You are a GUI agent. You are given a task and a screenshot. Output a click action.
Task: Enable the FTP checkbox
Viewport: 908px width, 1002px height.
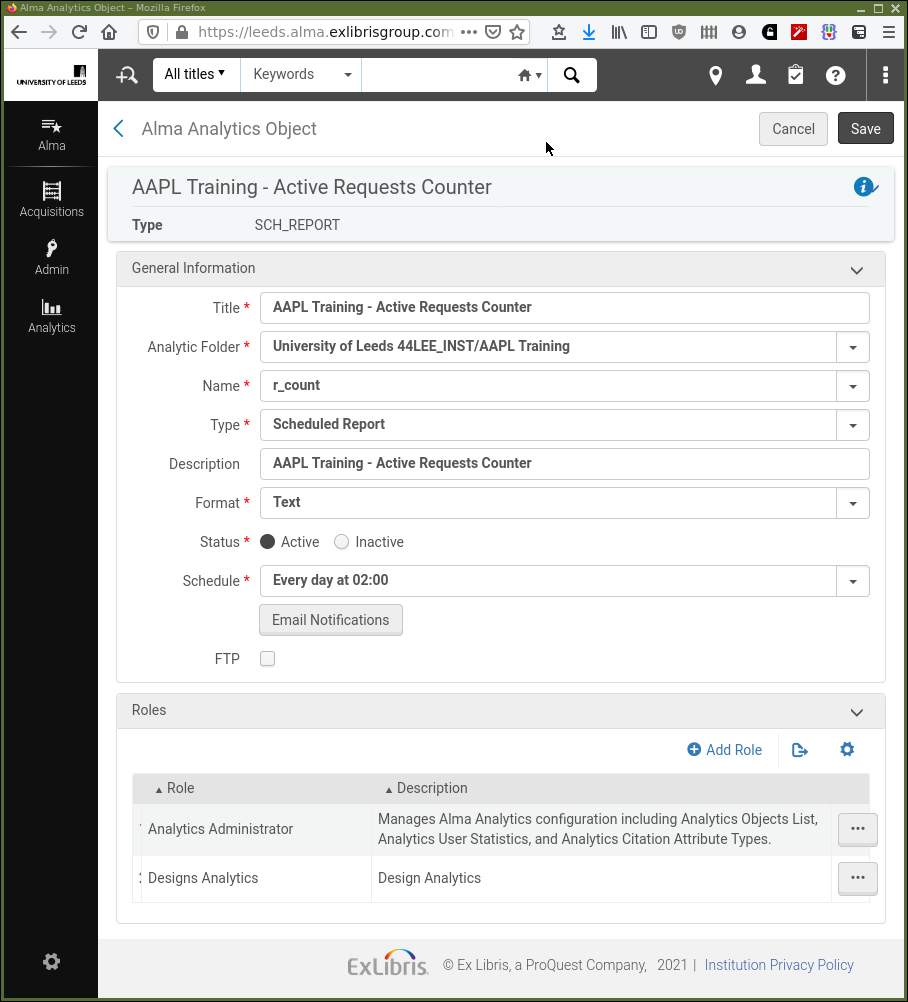point(268,659)
